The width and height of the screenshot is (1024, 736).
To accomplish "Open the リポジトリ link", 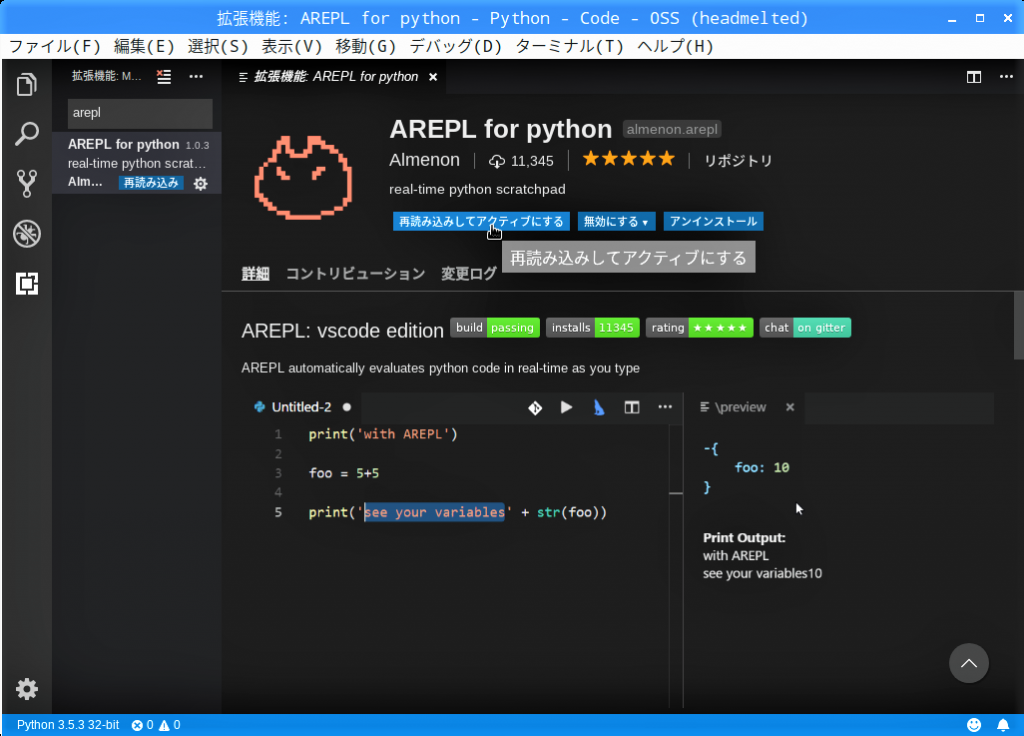I will pos(738,161).
